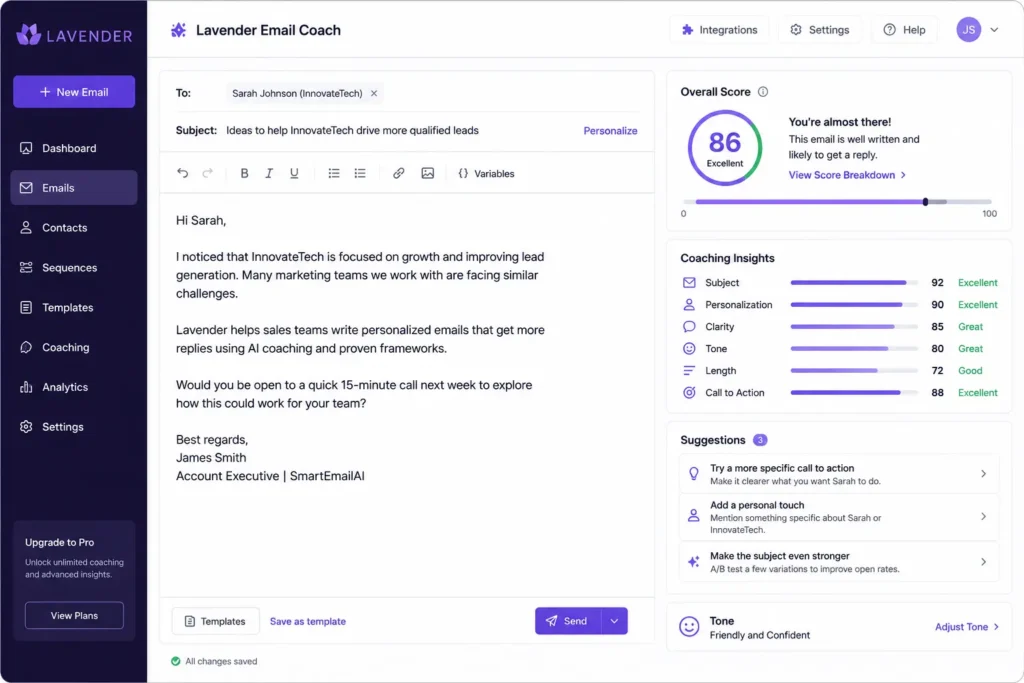Click the redo arrow icon

[208, 173]
